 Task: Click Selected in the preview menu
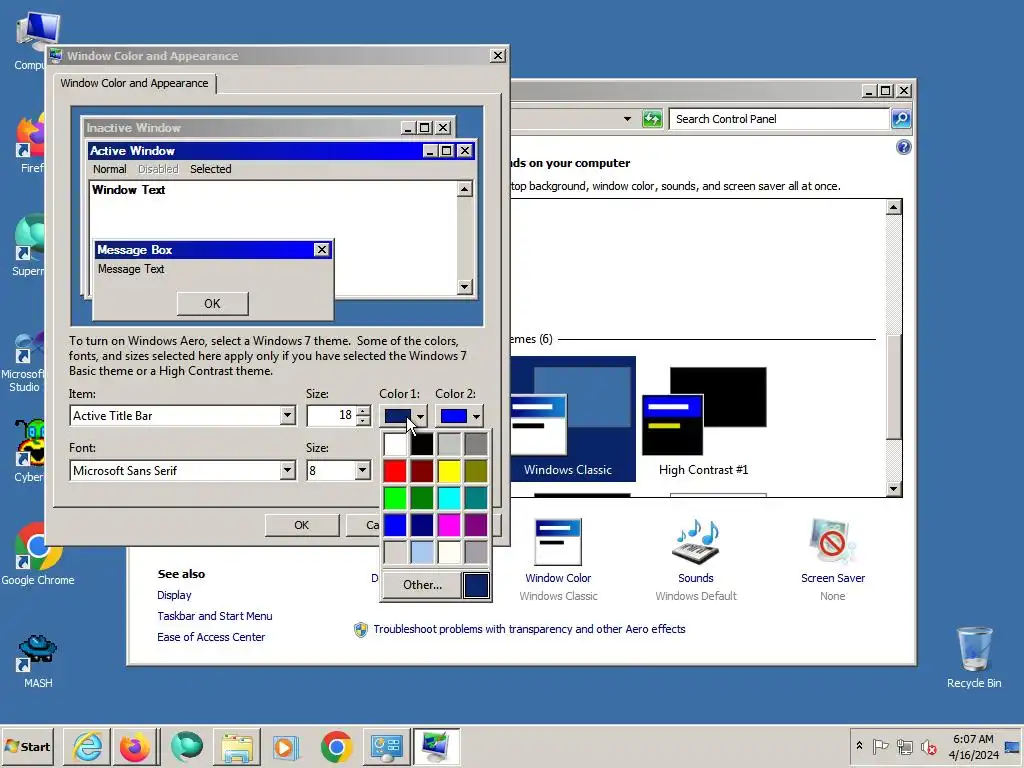pyautogui.click(x=211, y=169)
